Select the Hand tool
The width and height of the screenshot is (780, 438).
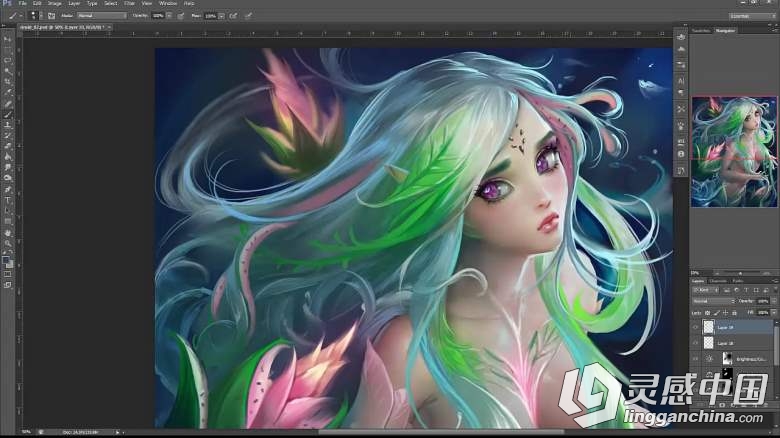click(7, 233)
